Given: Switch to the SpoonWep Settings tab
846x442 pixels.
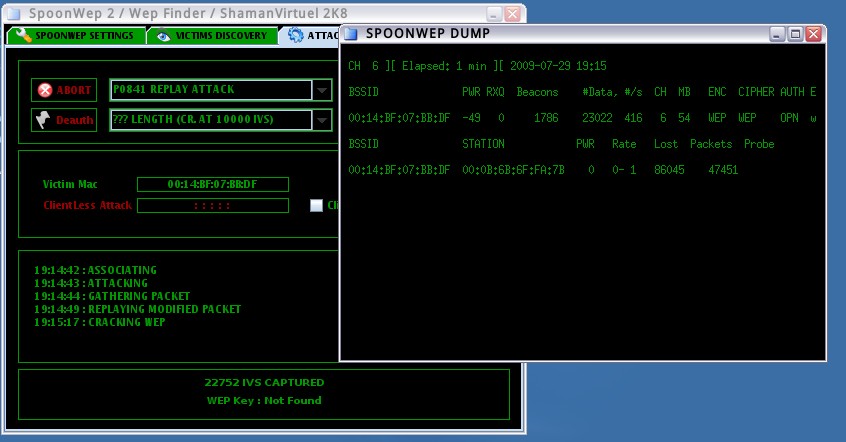Looking at the screenshot, I should tap(75, 36).
